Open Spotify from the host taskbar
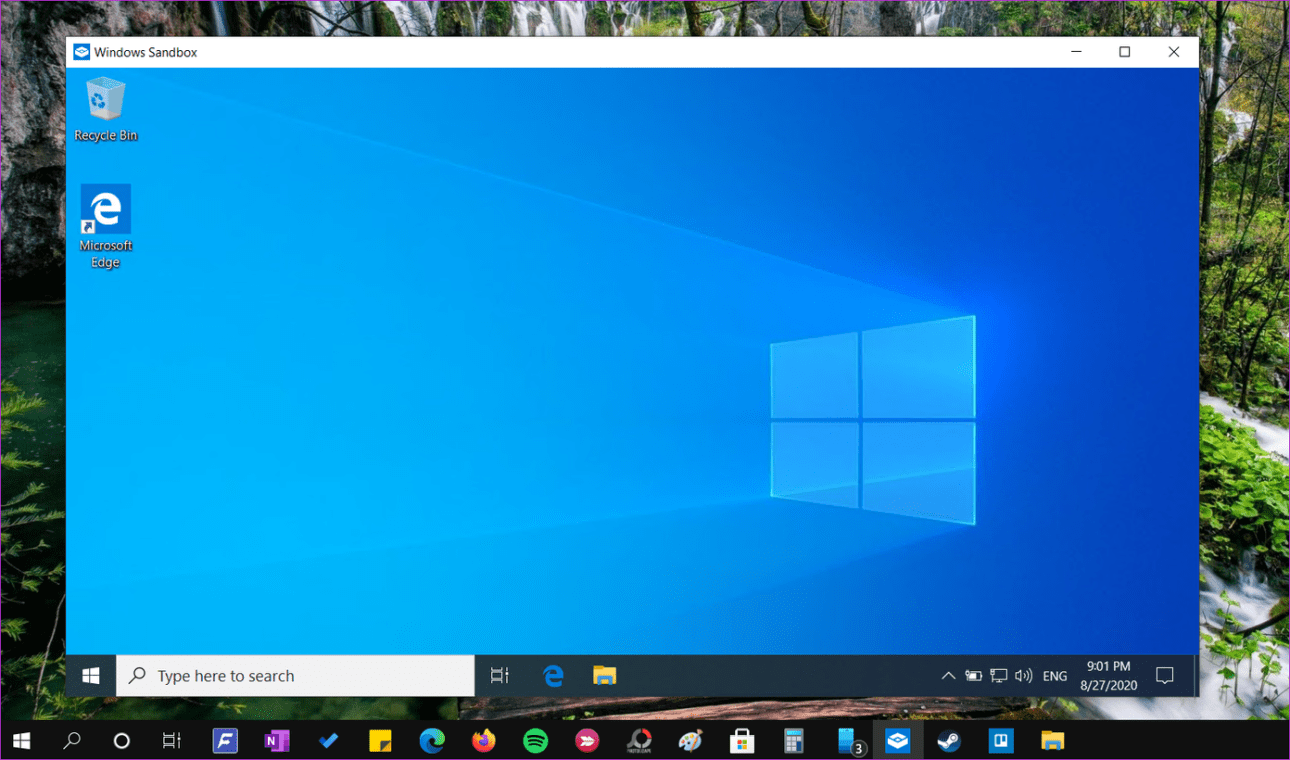This screenshot has width=1290, height=760. (536, 741)
